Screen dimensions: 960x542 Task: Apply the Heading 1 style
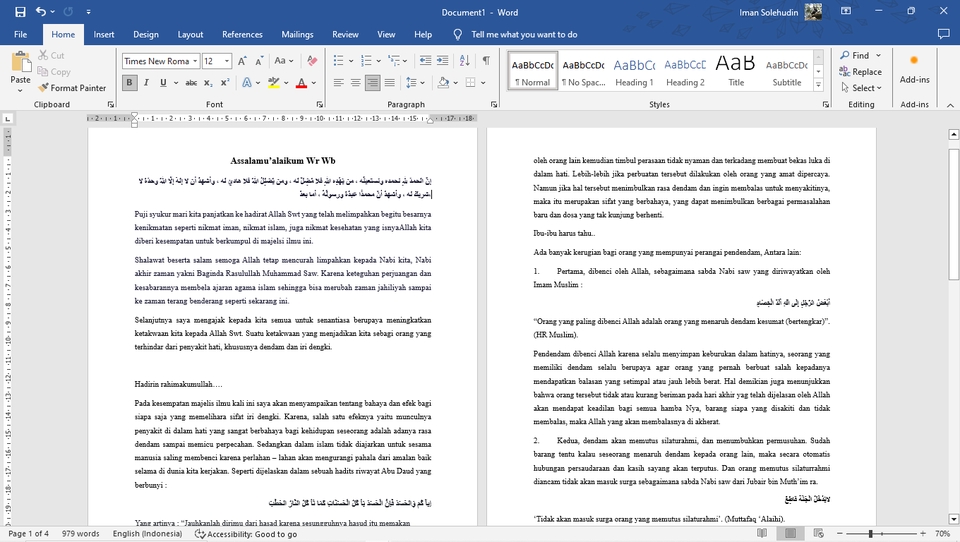[634, 71]
